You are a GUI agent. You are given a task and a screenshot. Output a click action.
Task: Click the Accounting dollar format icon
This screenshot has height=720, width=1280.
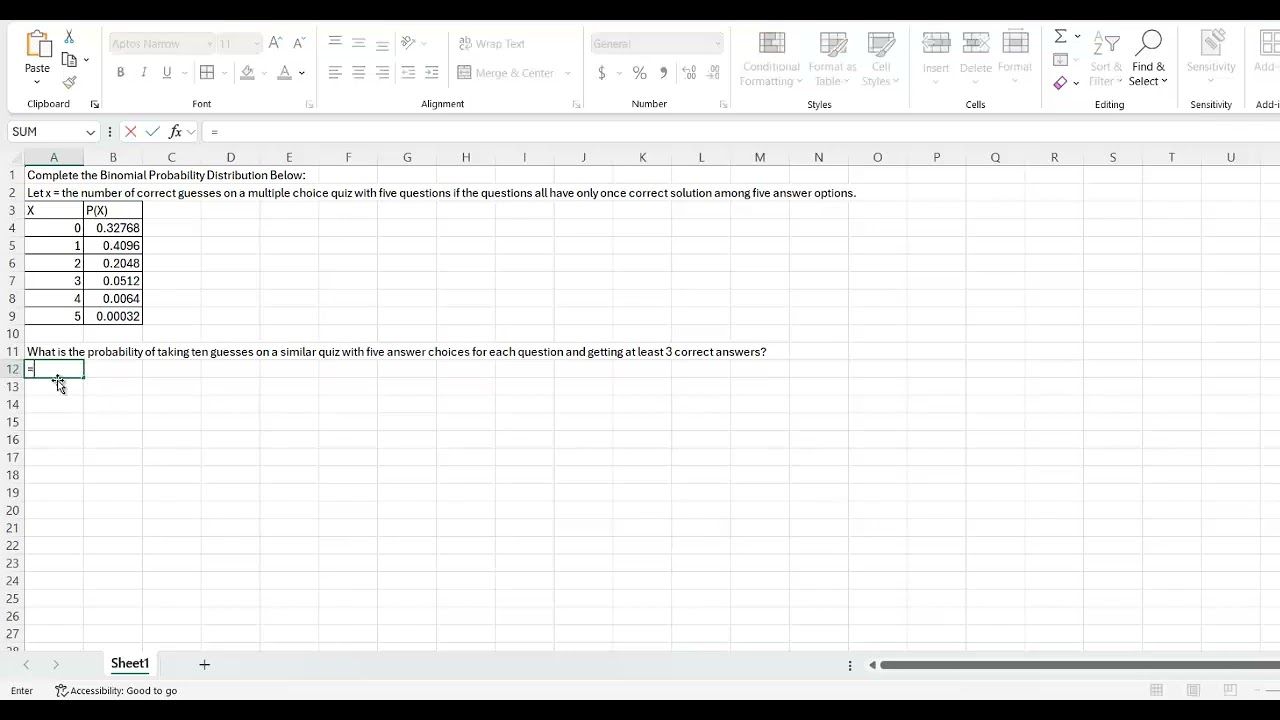pyautogui.click(x=602, y=73)
